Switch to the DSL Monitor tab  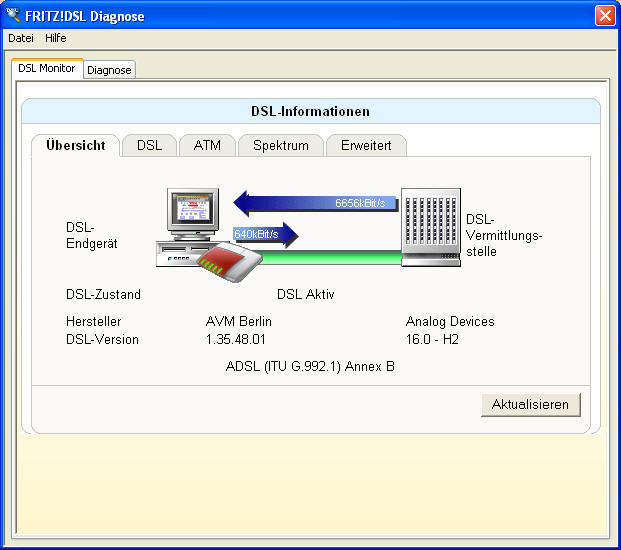47,69
